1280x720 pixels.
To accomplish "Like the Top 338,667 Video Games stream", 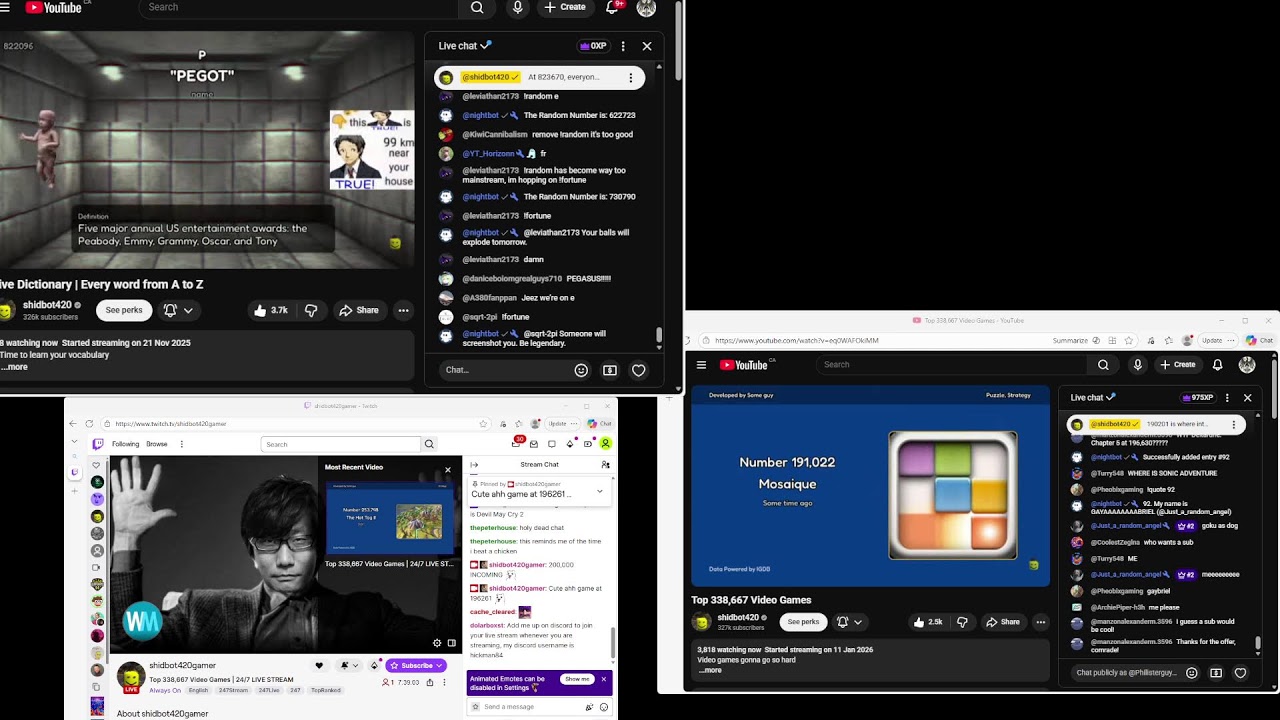I will pos(928,622).
